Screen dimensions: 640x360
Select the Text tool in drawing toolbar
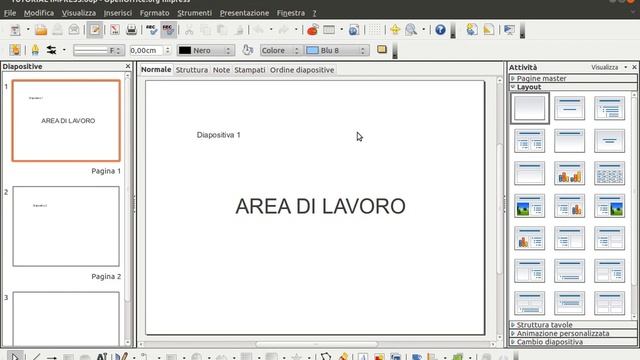(102, 356)
